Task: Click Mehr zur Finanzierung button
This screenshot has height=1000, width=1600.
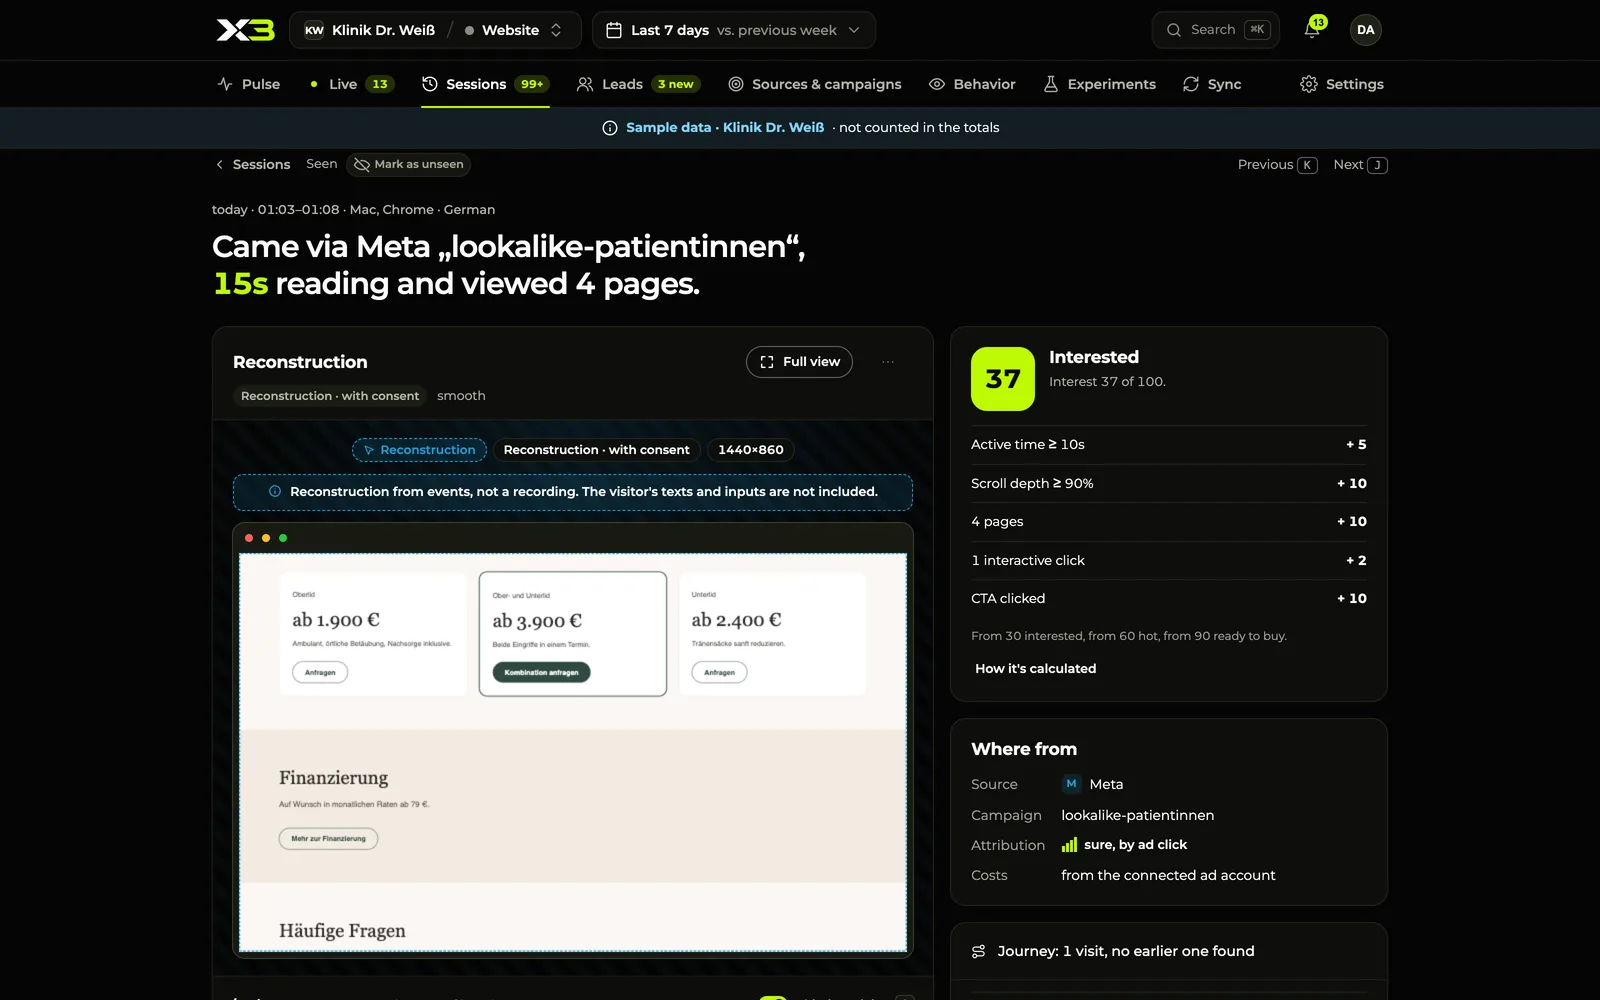Action: pyautogui.click(x=328, y=839)
